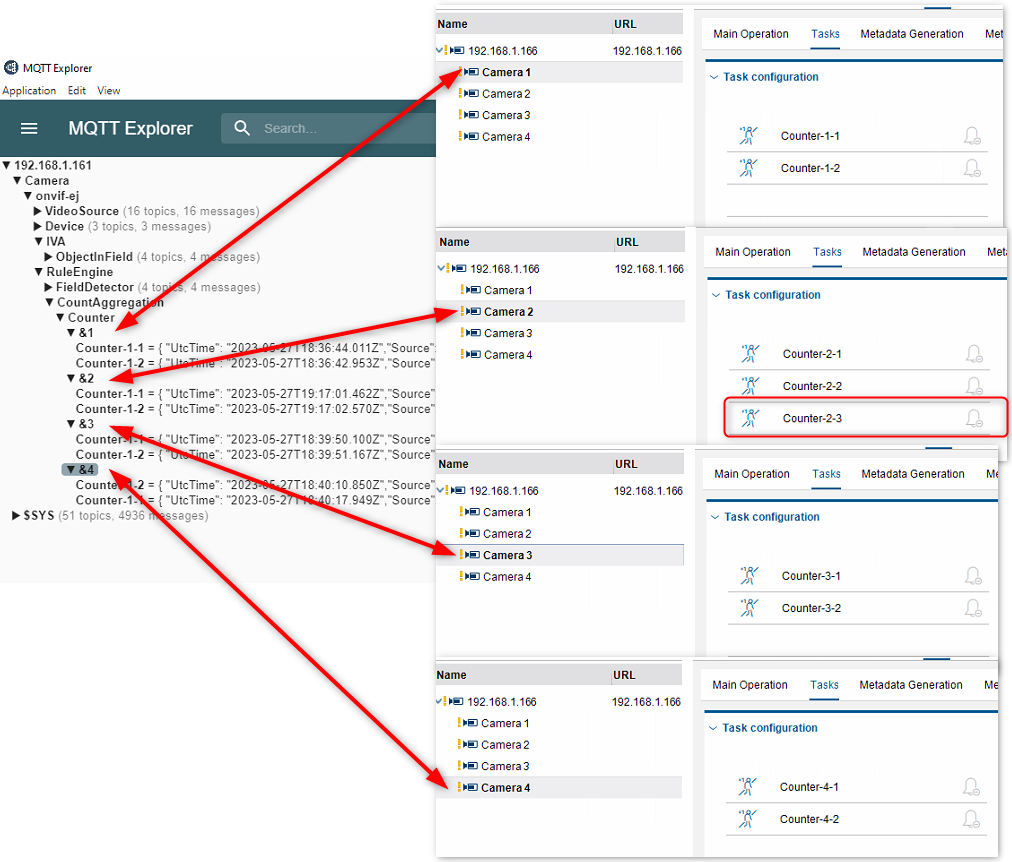The width and height of the screenshot is (1012, 862).
Task: Expand the VideoSource topic node
Action: tap(38, 211)
